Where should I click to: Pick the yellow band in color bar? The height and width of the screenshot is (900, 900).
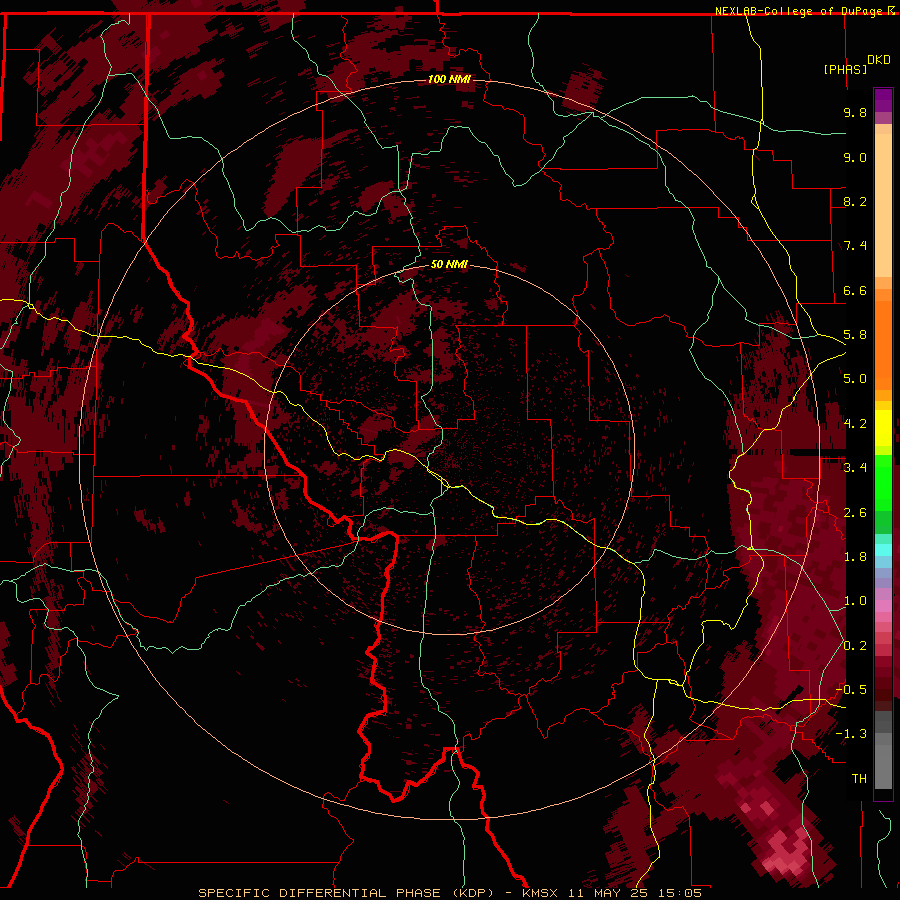(883, 428)
